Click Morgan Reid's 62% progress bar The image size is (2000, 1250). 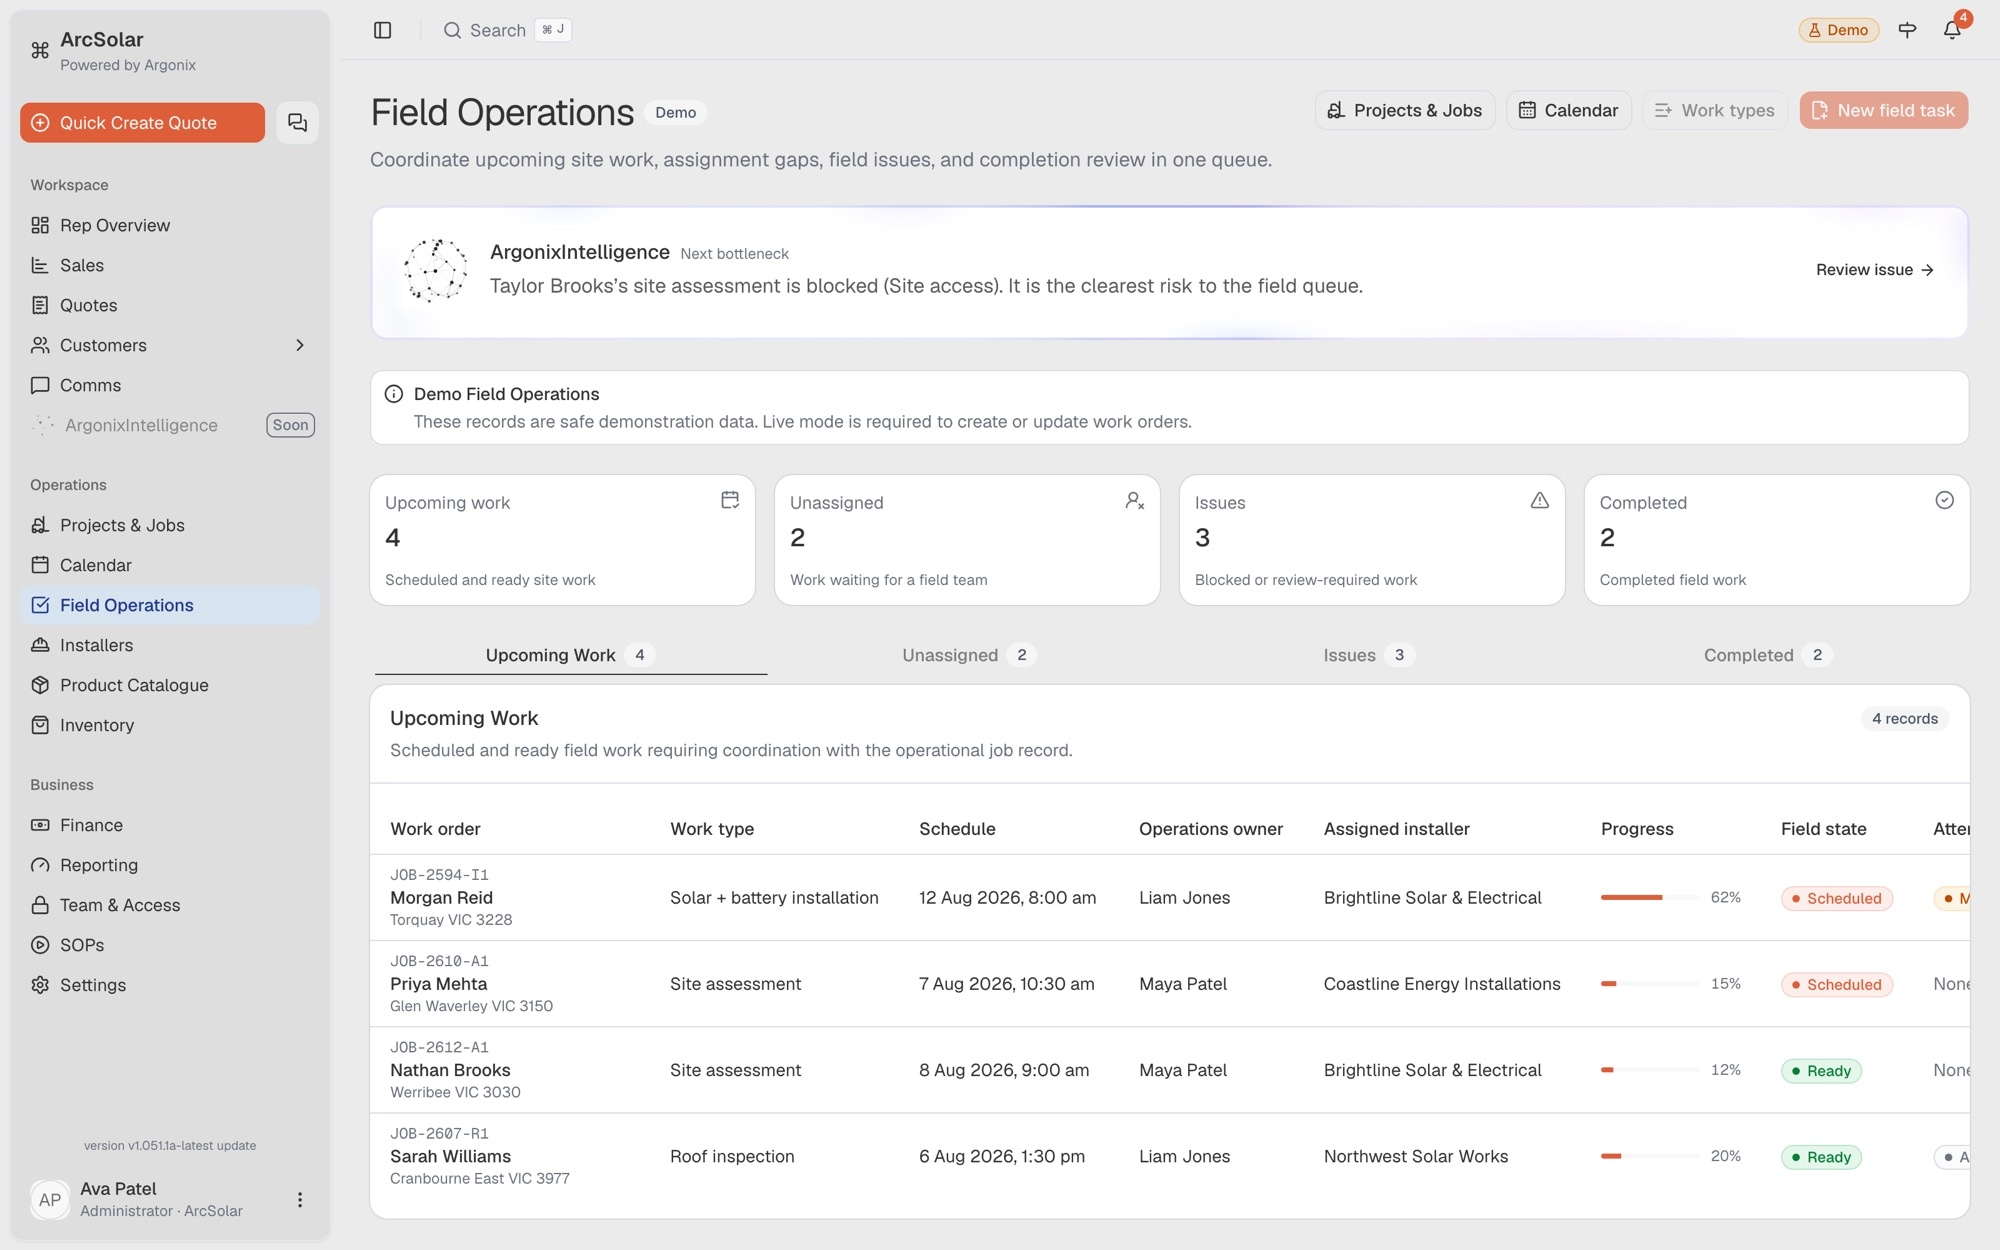coord(1649,897)
